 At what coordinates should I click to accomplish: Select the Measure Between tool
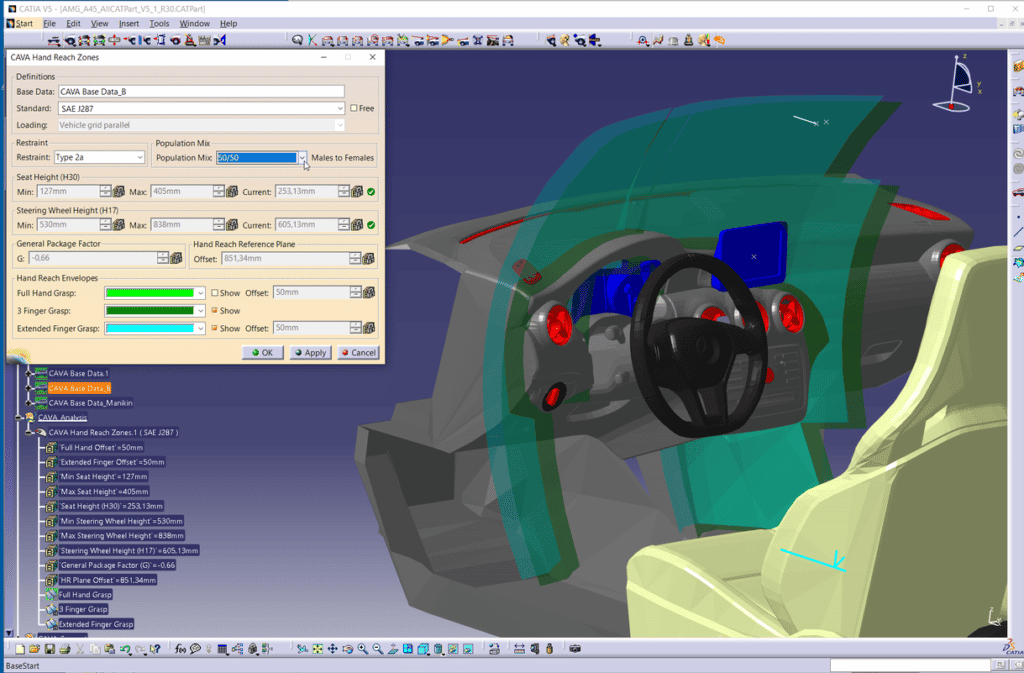click(x=519, y=649)
